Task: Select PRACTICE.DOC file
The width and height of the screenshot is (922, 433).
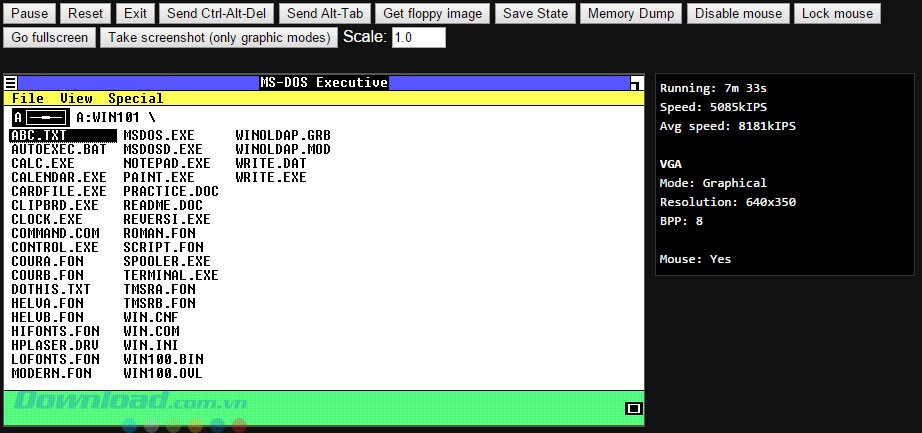Action: click(x=171, y=191)
